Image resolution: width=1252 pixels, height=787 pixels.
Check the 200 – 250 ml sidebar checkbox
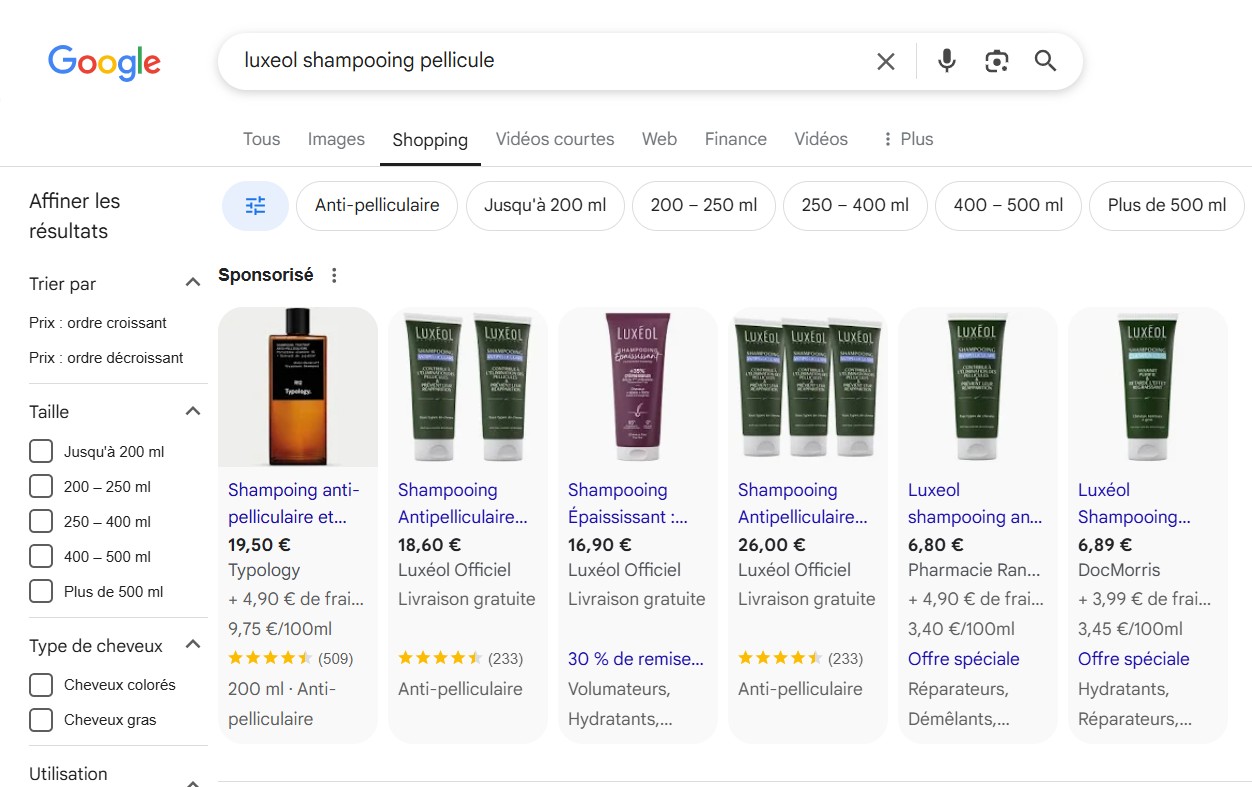[x=41, y=486]
